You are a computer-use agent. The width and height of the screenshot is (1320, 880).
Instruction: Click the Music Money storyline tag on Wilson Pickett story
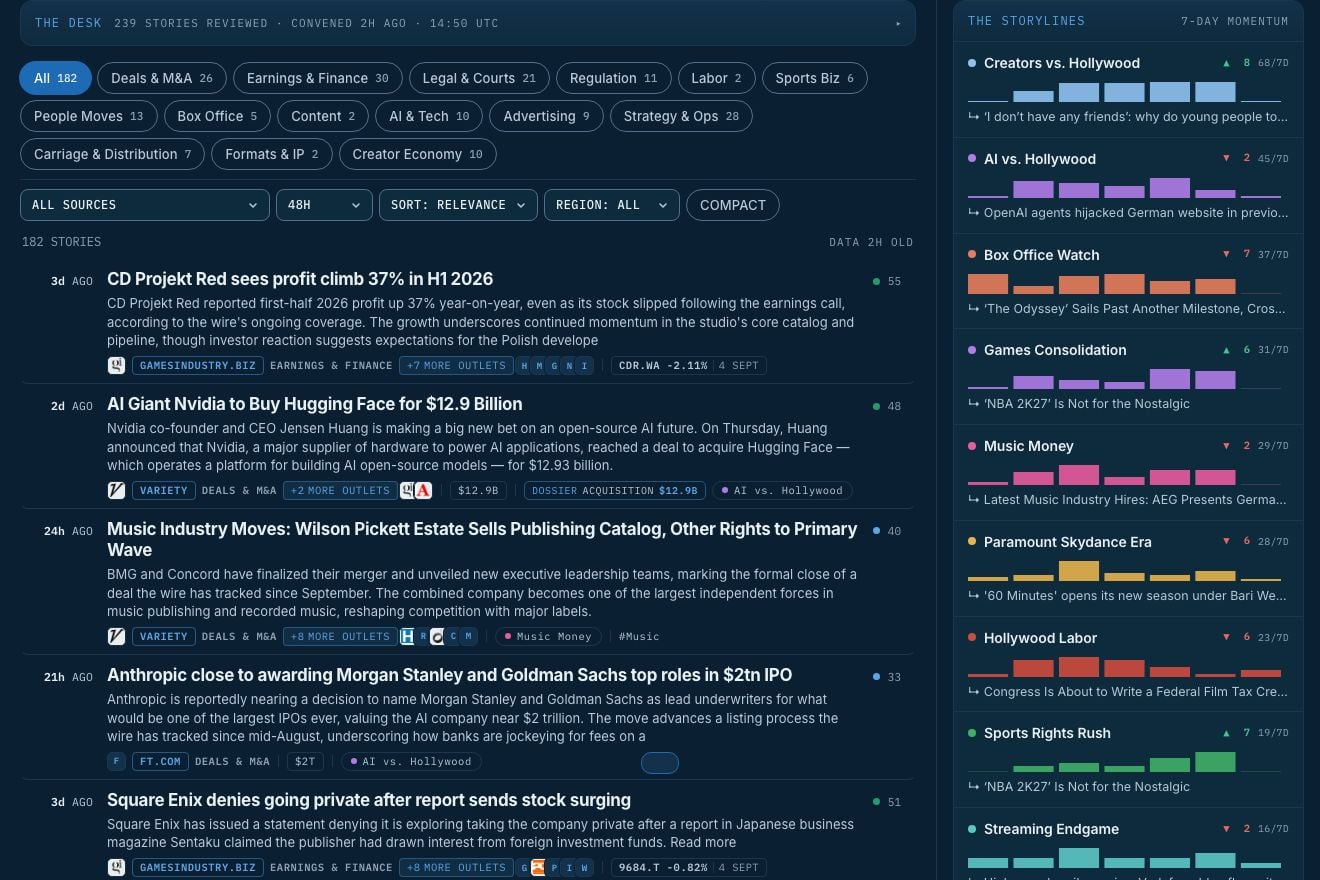[x=548, y=636]
